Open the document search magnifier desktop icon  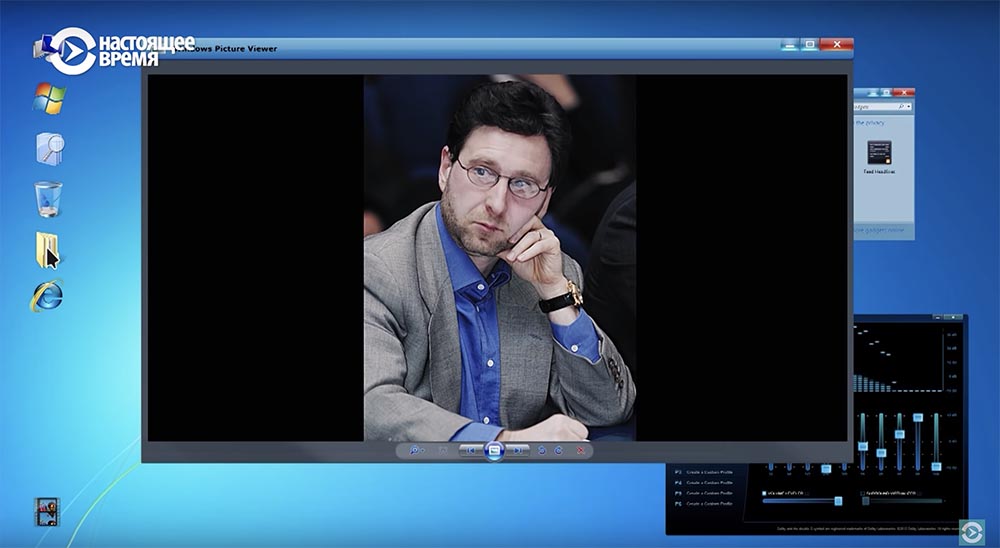pos(50,149)
